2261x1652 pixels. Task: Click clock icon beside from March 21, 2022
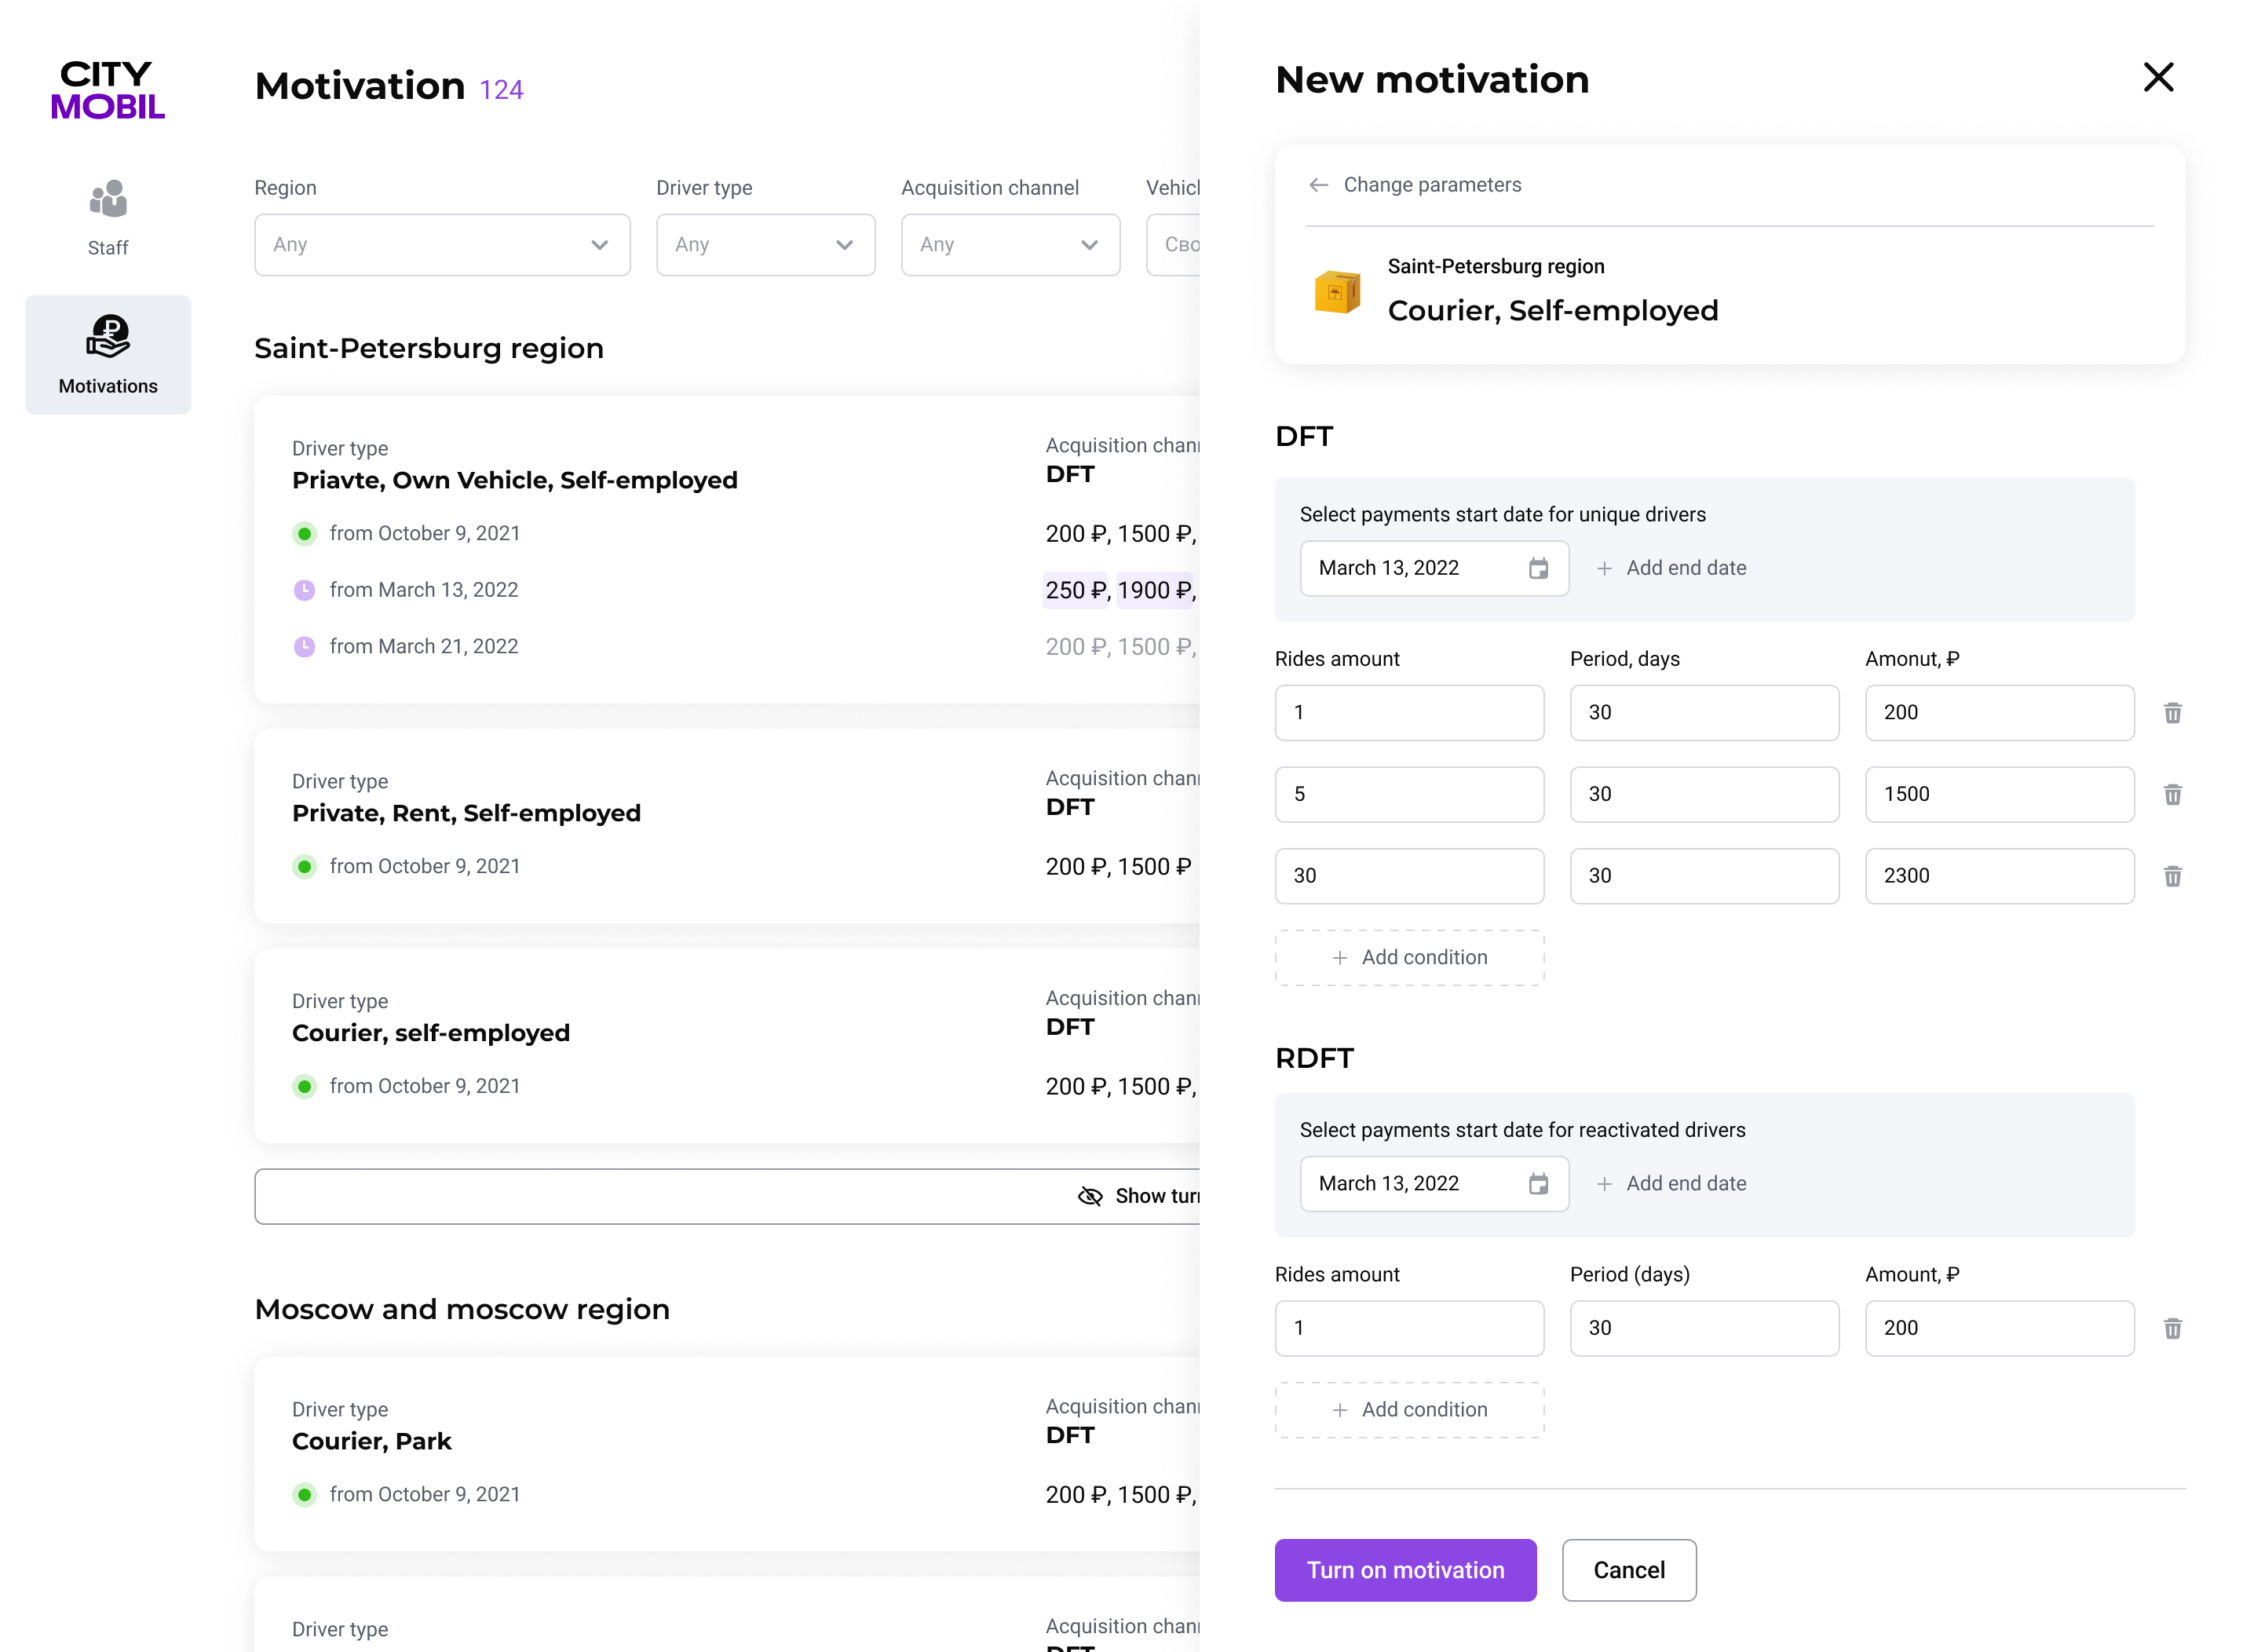pyautogui.click(x=304, y=647)
